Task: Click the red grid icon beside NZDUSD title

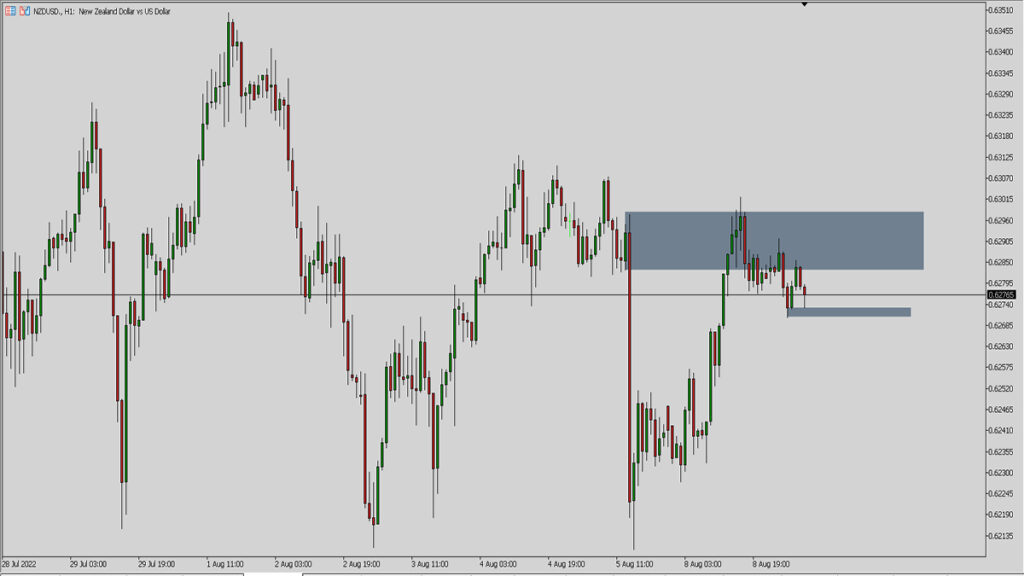Action: pyautogui.click(x=9, y=10)
